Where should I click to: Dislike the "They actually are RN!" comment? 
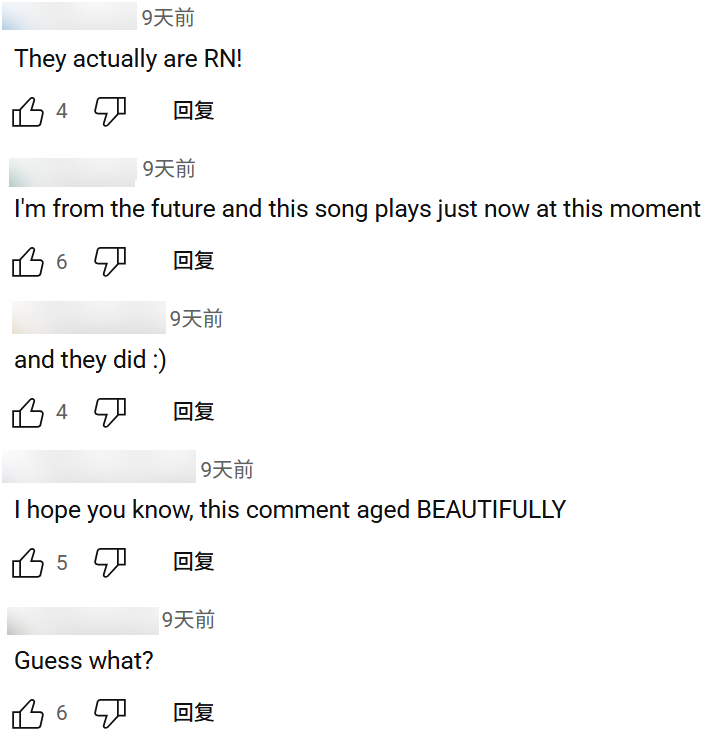[x=110, y=111]
